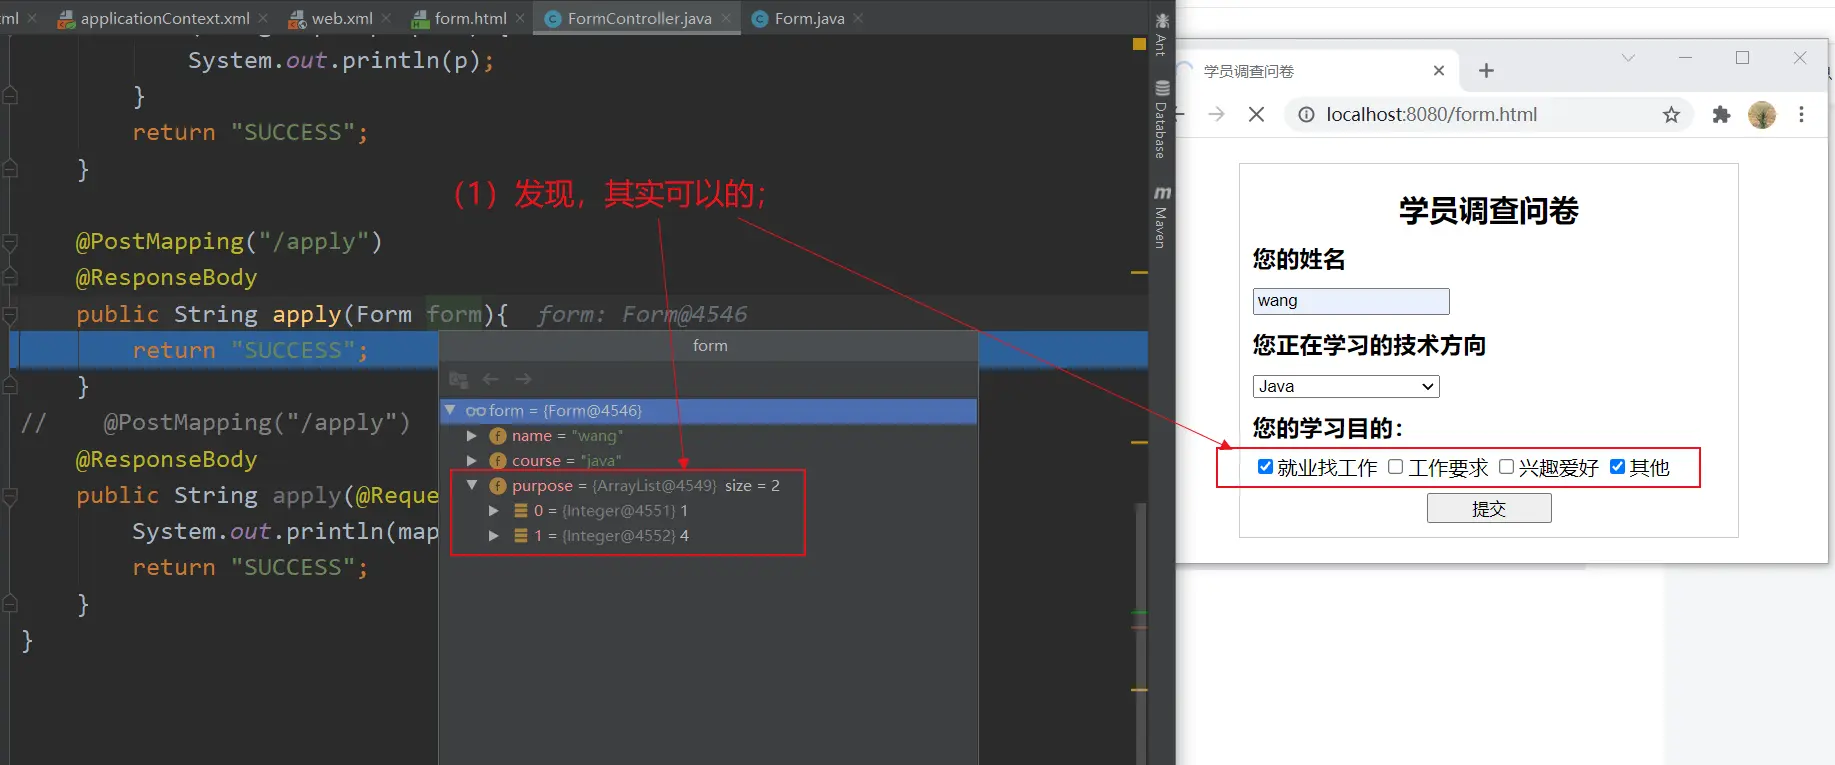The image size is (1835, 765).
Task: Expand list element 0 = {Integer@4551}
Action: click(494, 511)
